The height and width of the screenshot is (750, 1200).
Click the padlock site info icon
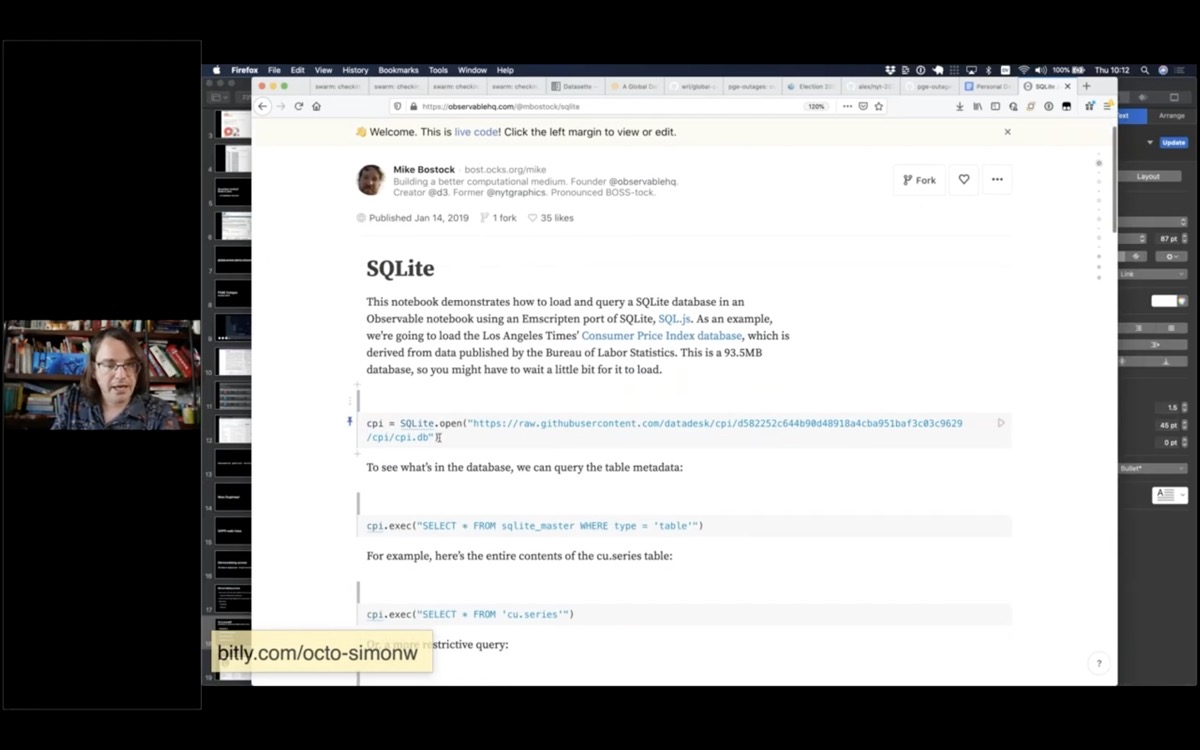point(413,106)
